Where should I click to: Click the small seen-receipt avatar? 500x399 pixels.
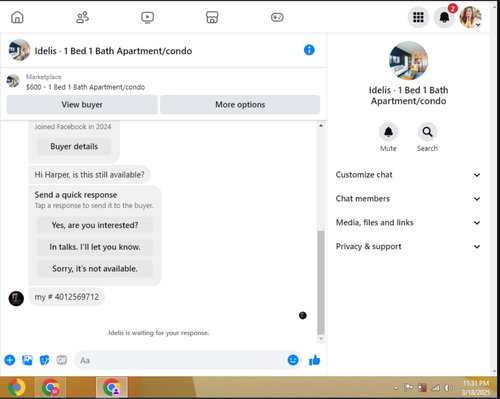303,315
